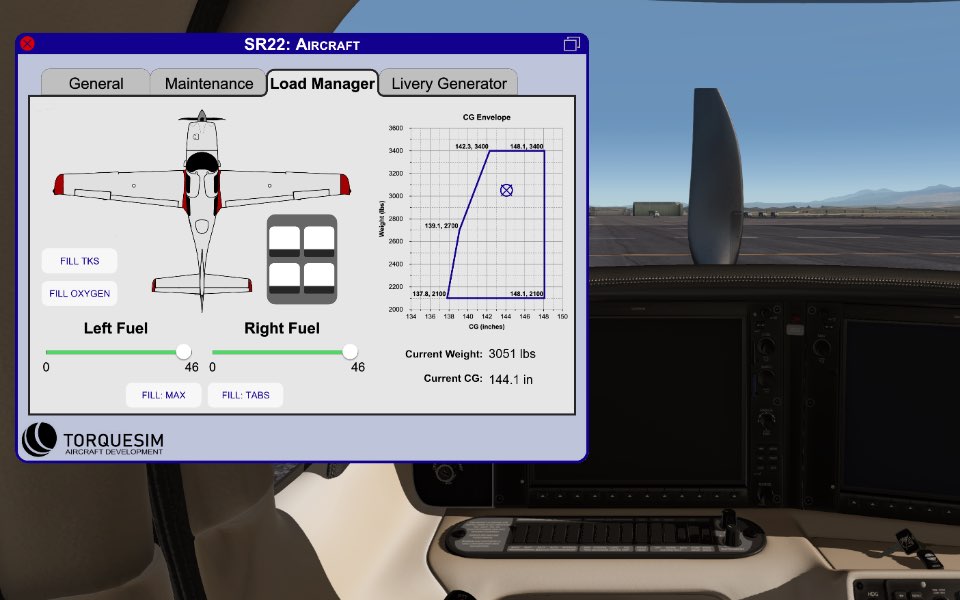Toggle the rear right seat occupant
Screen dimensions: 960x600
pos(319,279)
